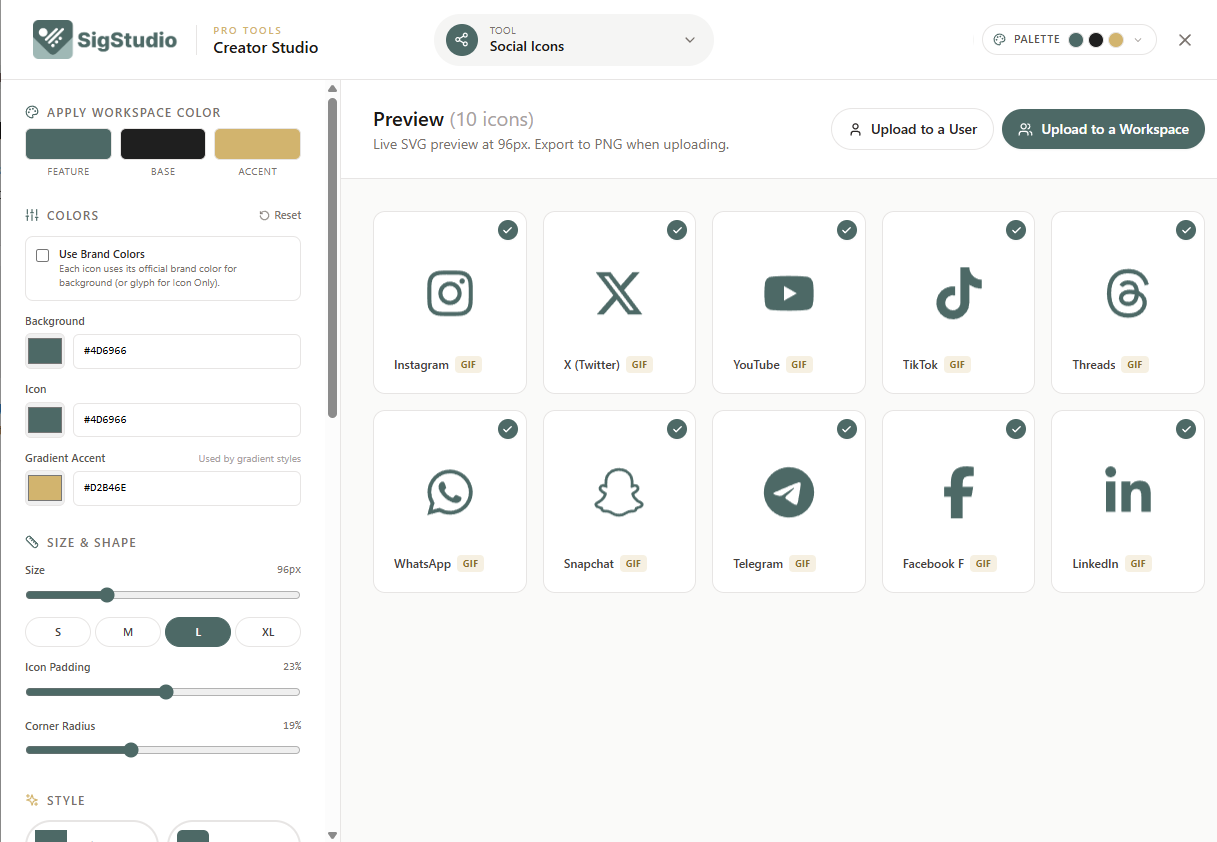This screenshot has width=1217, height=842.
Task: Deselect the LinkedIn card checkmark
Action: point(1186,429)
